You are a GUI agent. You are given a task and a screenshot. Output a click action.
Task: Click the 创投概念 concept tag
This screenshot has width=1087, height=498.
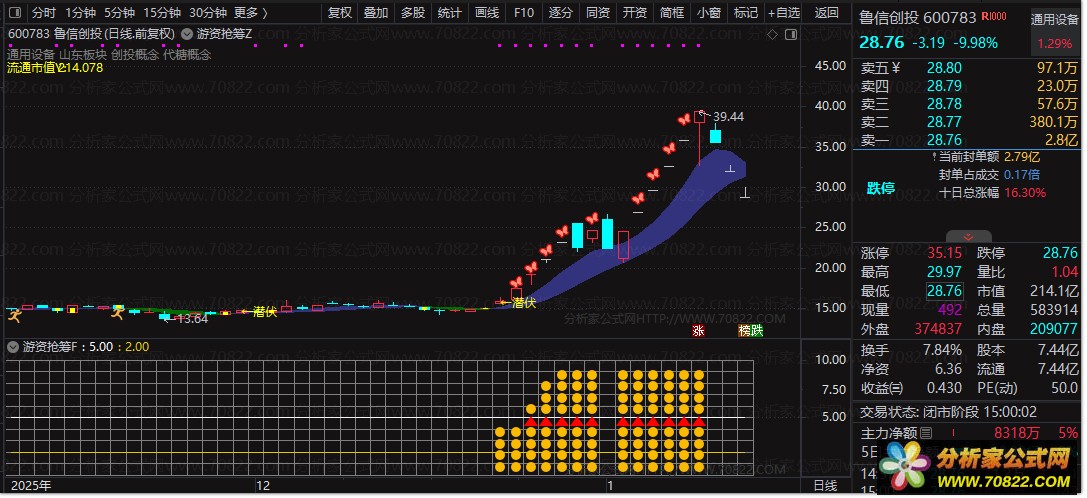point(135,54)
